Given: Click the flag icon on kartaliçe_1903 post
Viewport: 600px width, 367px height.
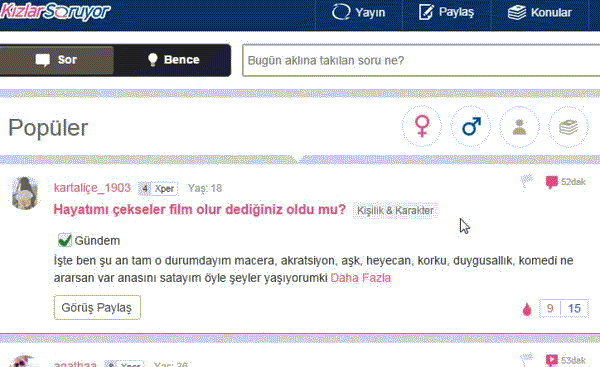Looking at the screenshot, I should 527,181.
